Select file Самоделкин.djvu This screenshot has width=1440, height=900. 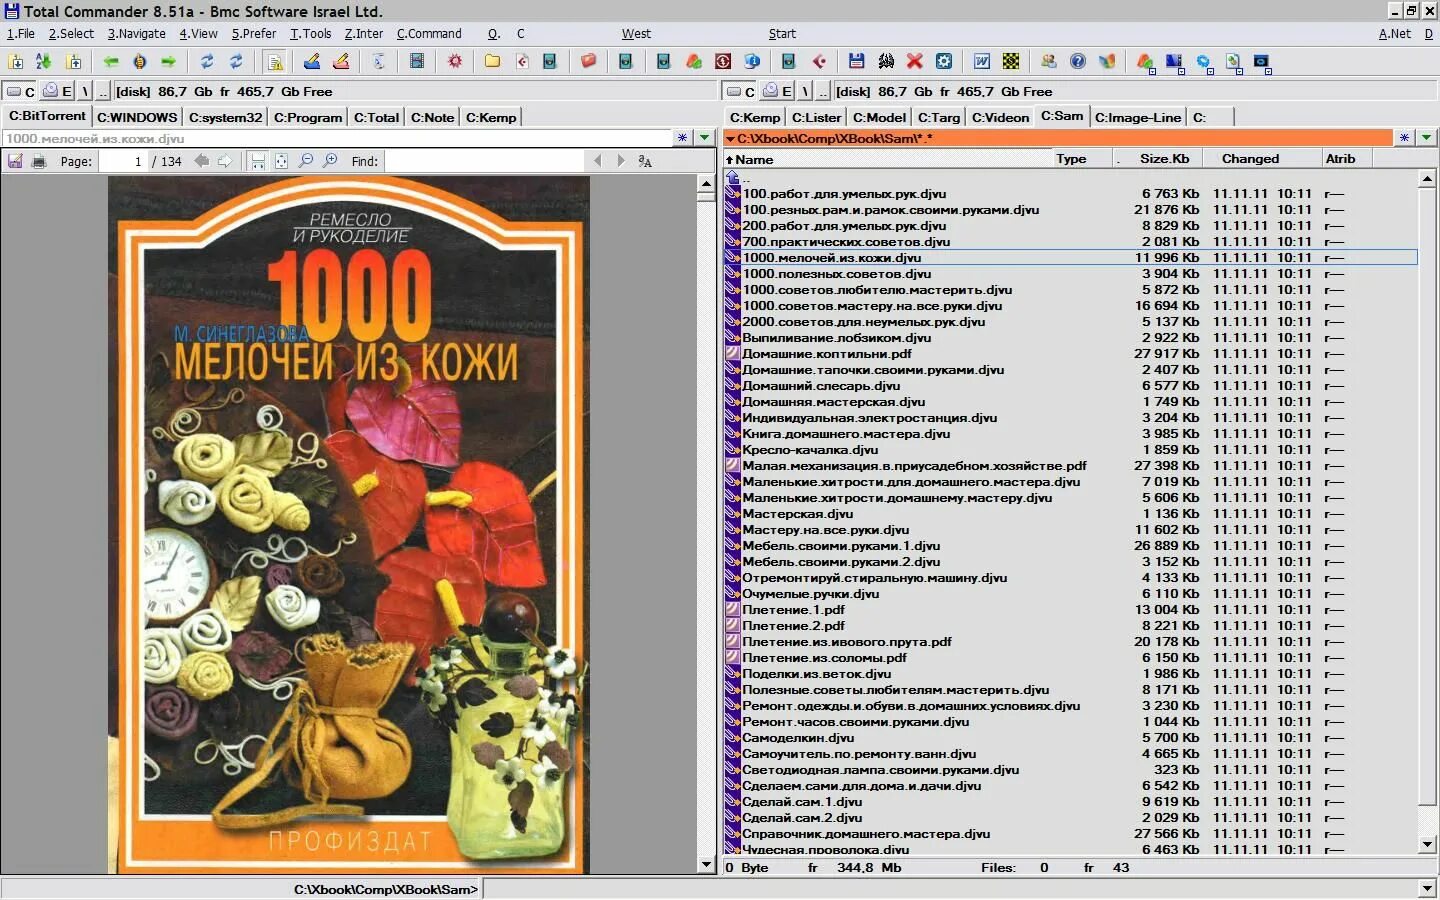coord(798,738)
